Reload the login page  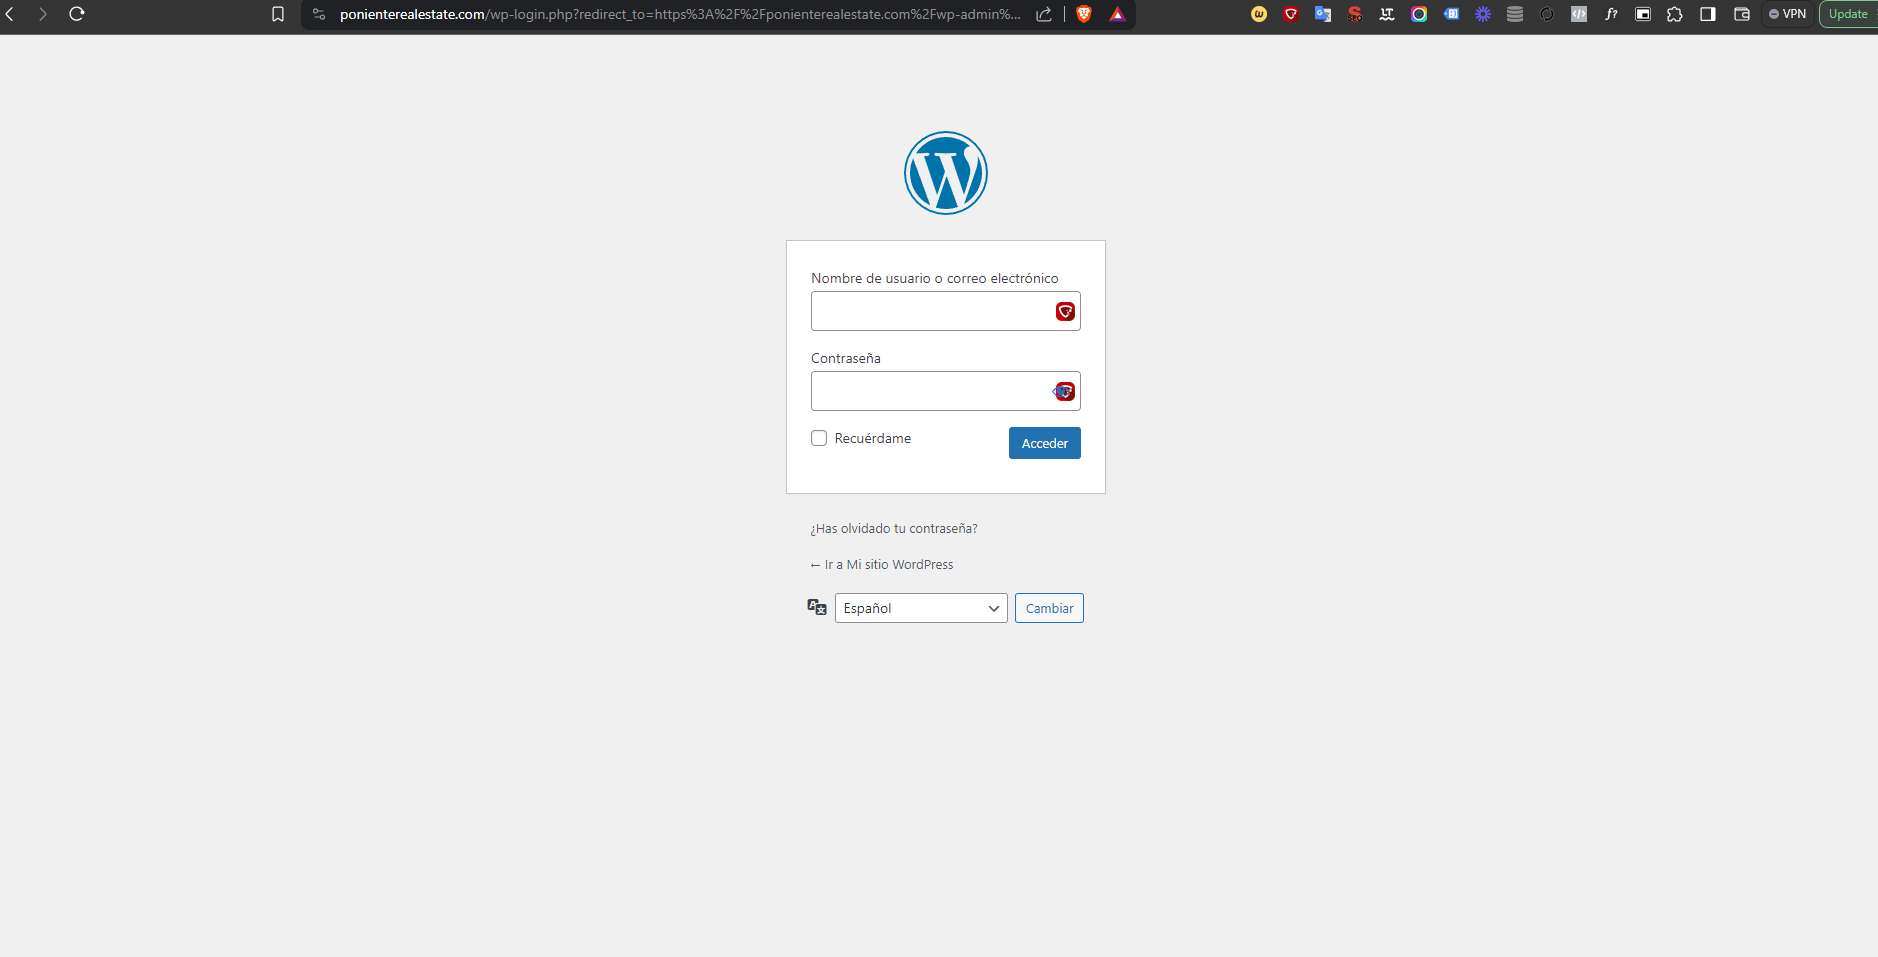[77, 14]
